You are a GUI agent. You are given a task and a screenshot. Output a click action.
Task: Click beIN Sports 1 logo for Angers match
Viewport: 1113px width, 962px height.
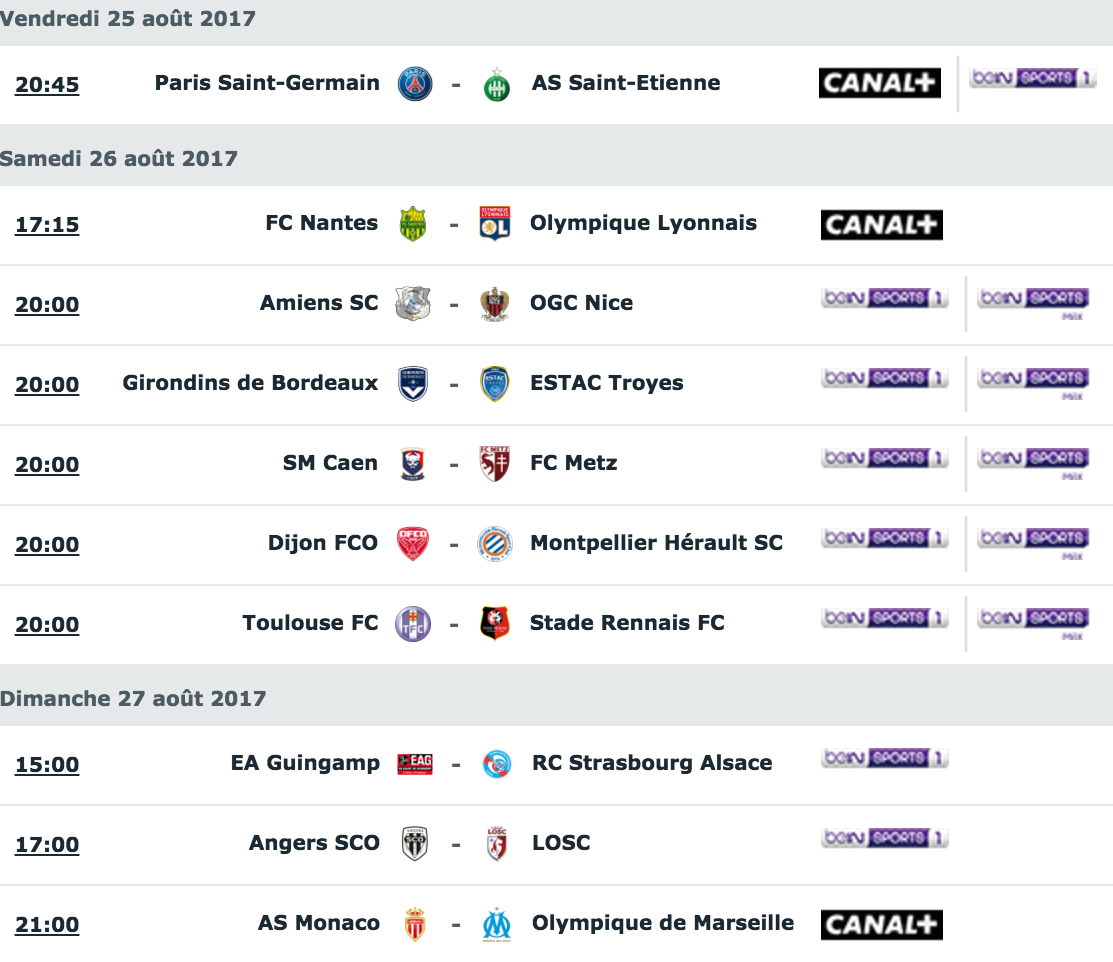pos(885,838)
